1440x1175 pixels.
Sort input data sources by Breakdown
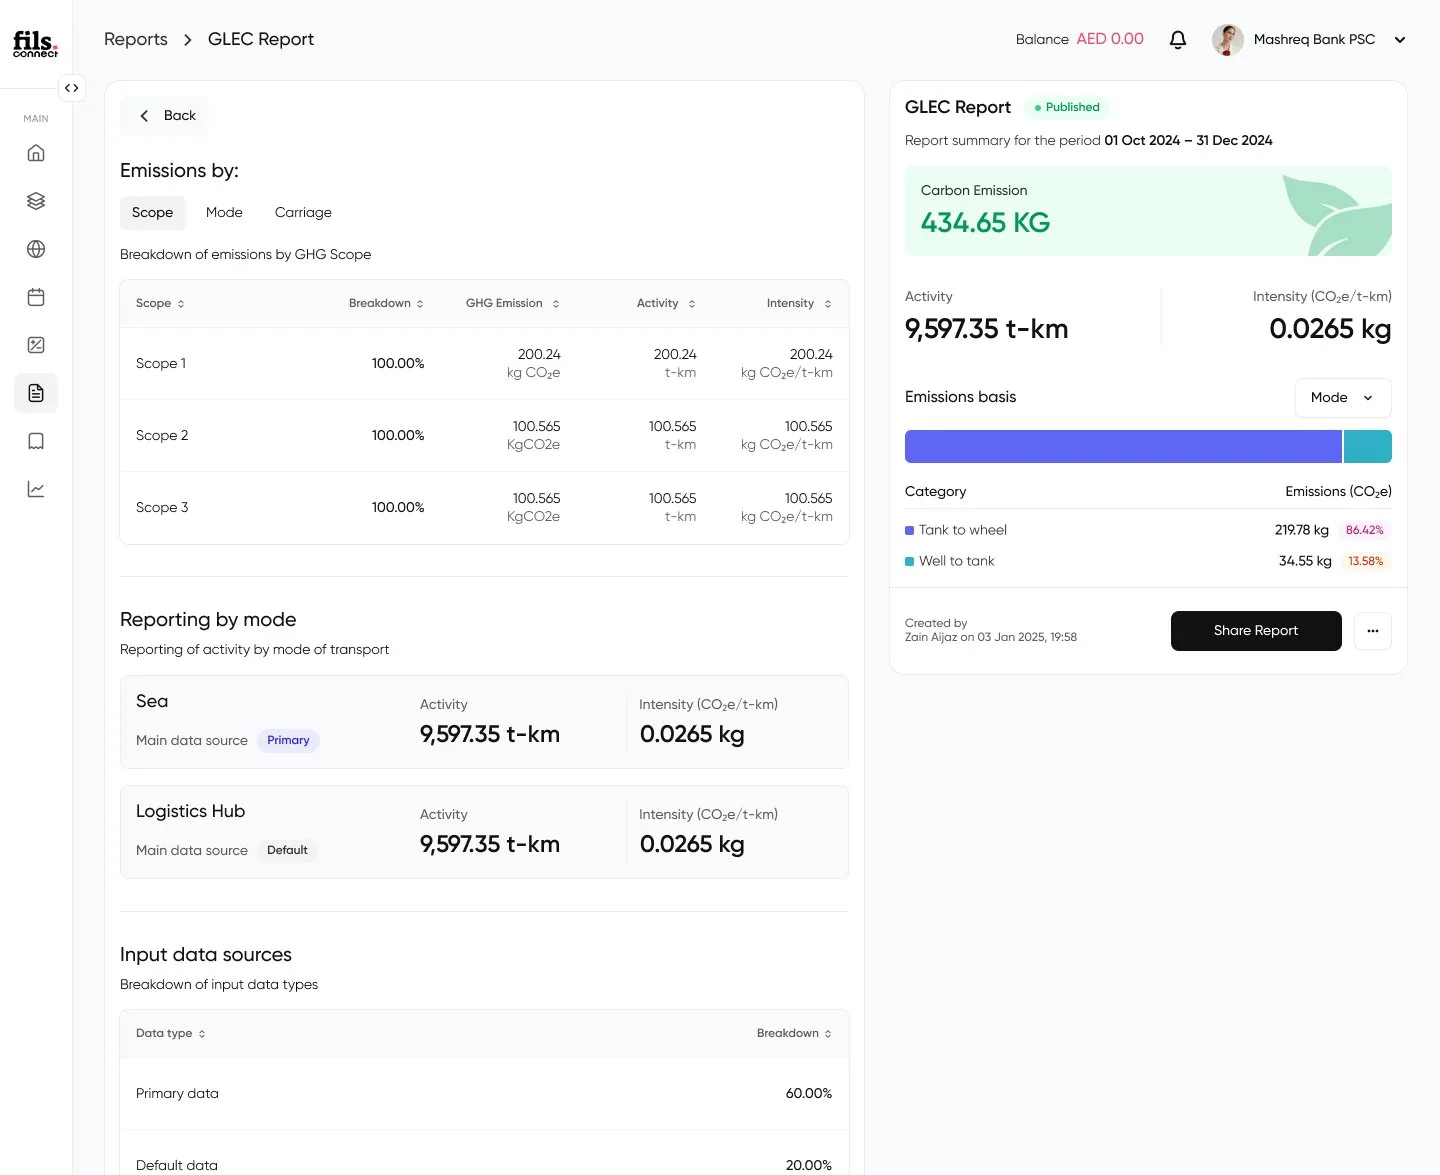click(794, 1033)
